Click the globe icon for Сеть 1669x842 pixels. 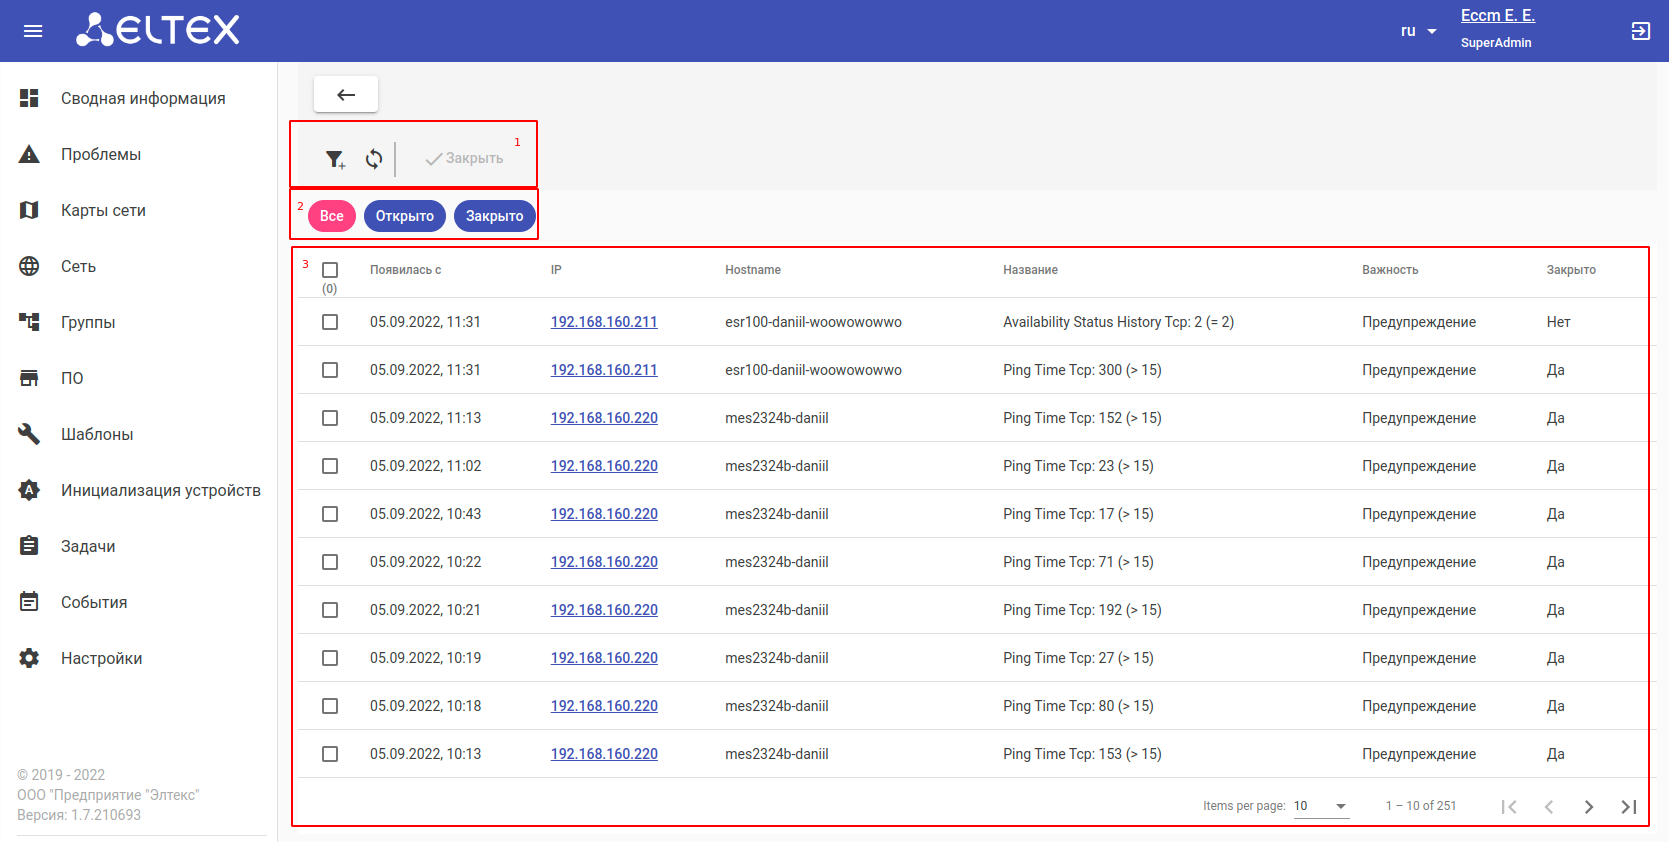(x=29, y=266)
